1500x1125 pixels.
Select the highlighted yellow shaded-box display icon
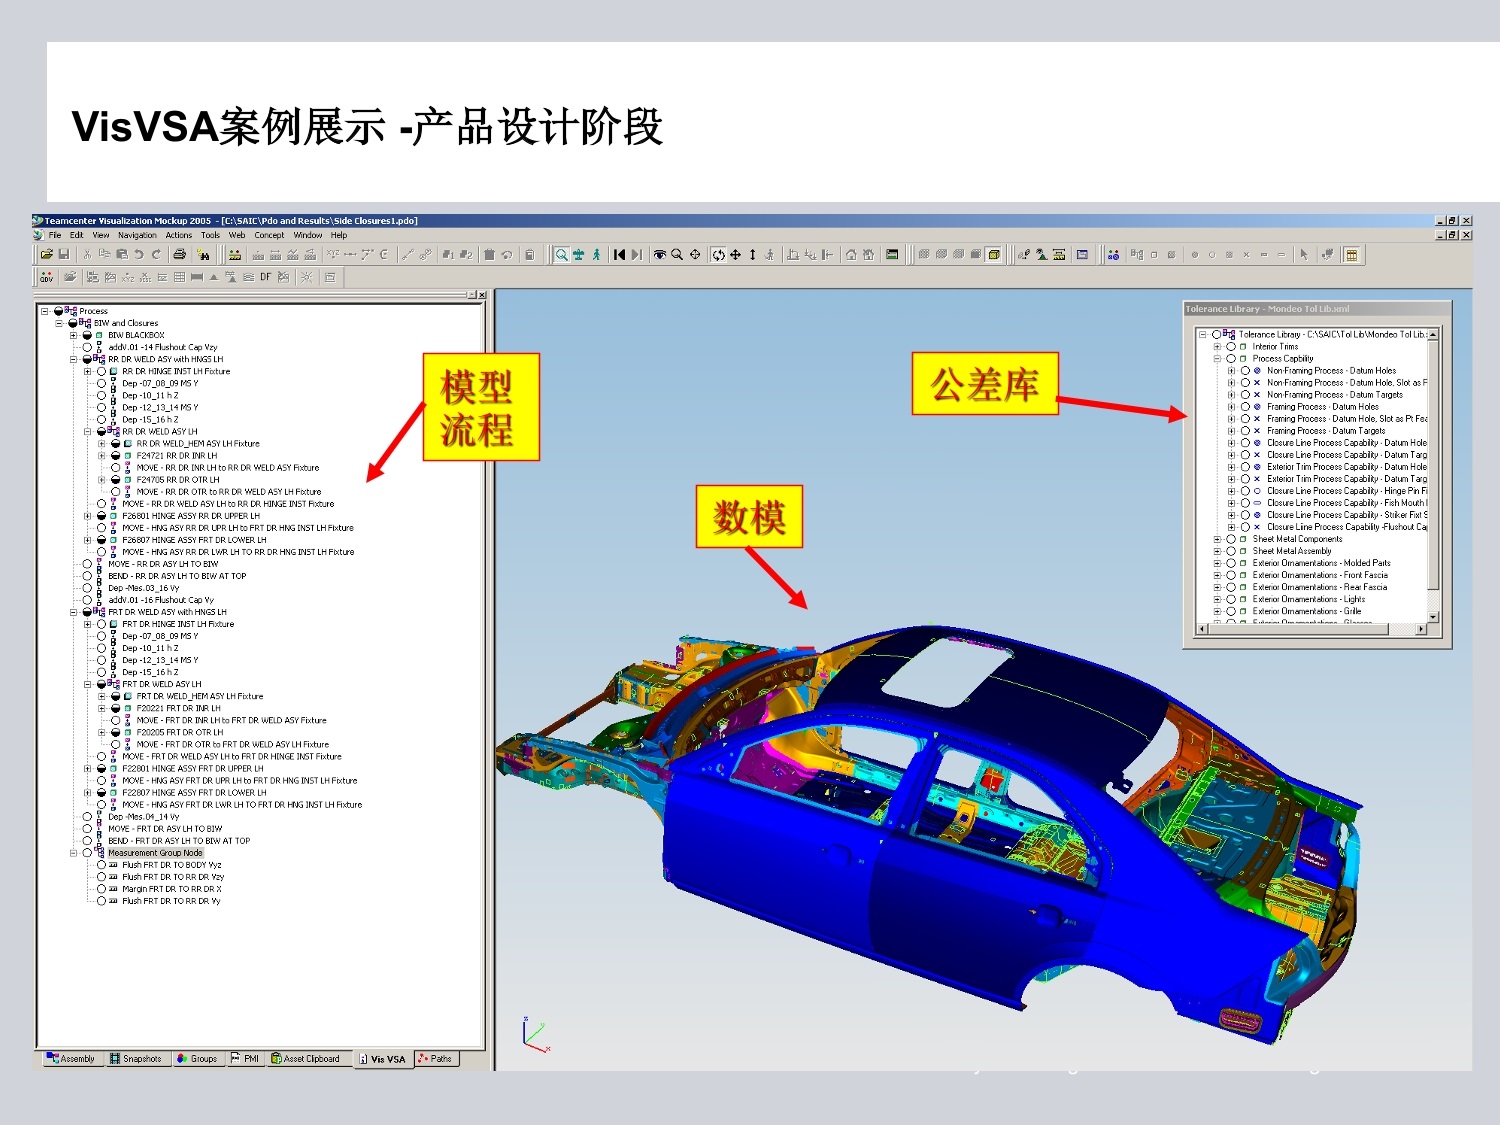point(994,255)
